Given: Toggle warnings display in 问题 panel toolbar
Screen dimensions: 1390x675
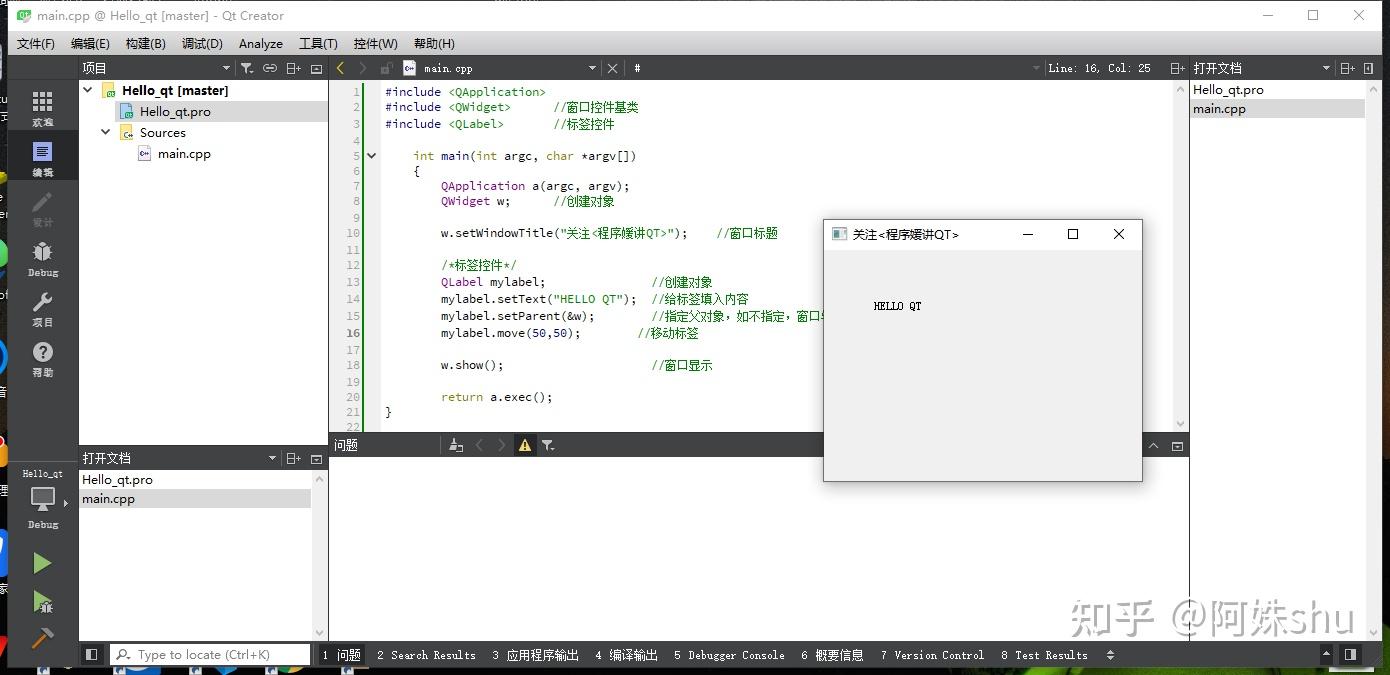Looking at the screenshot, I should pos(525,444).
